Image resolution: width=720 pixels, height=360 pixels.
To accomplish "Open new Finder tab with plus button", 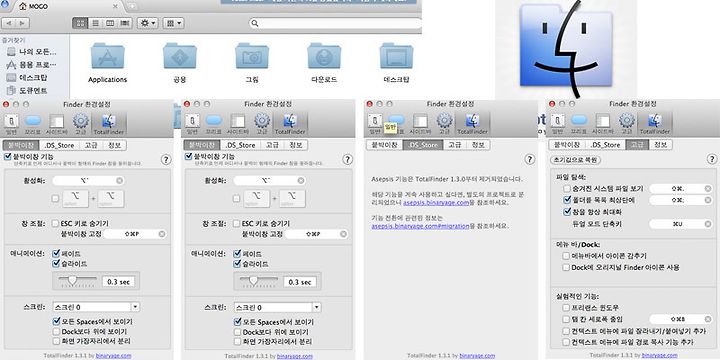I will [x=132, y=6].
